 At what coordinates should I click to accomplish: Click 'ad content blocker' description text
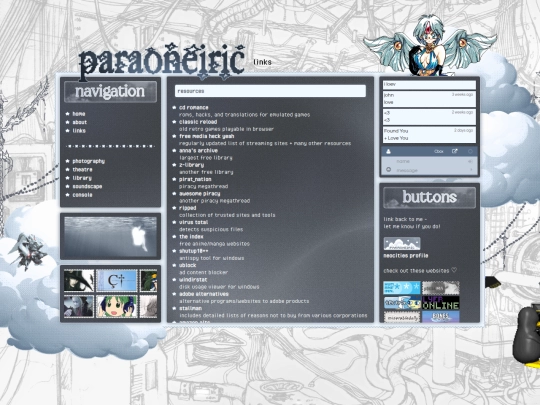(204, 272)
